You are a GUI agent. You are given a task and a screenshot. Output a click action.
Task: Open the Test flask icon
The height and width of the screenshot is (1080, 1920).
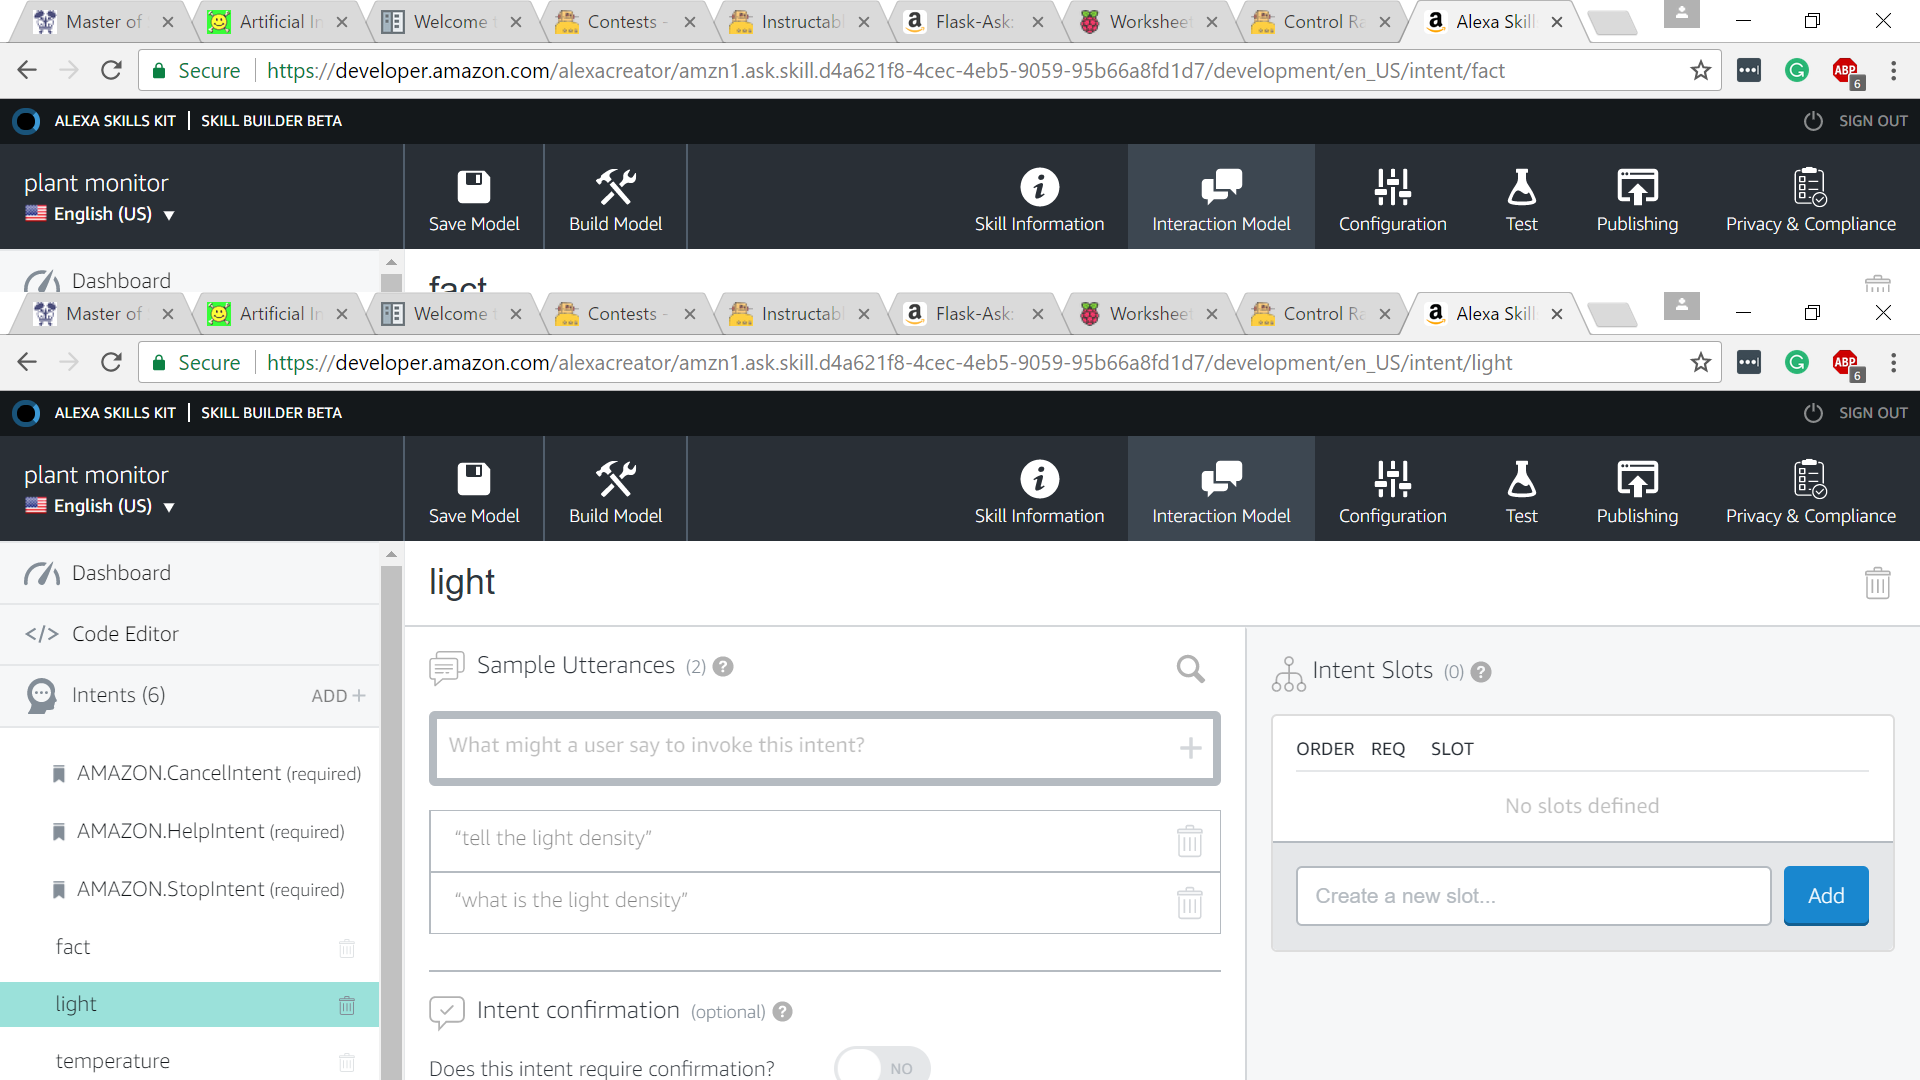click(1521, 479)
